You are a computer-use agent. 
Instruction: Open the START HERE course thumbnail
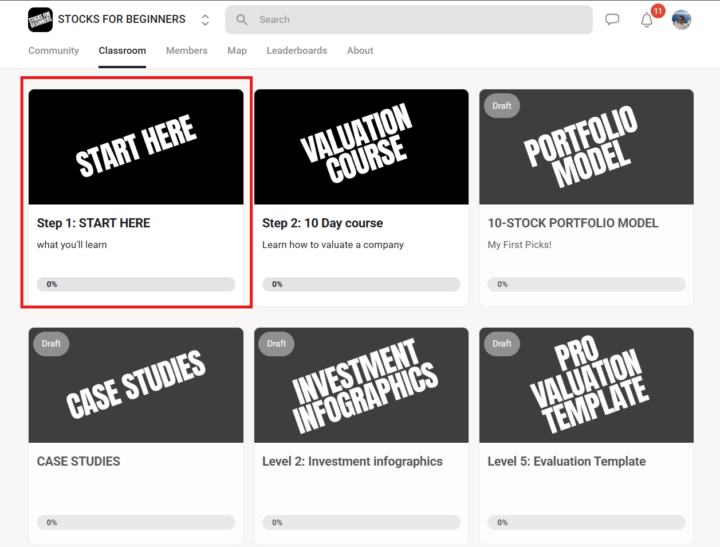click(x=136, y=146)
